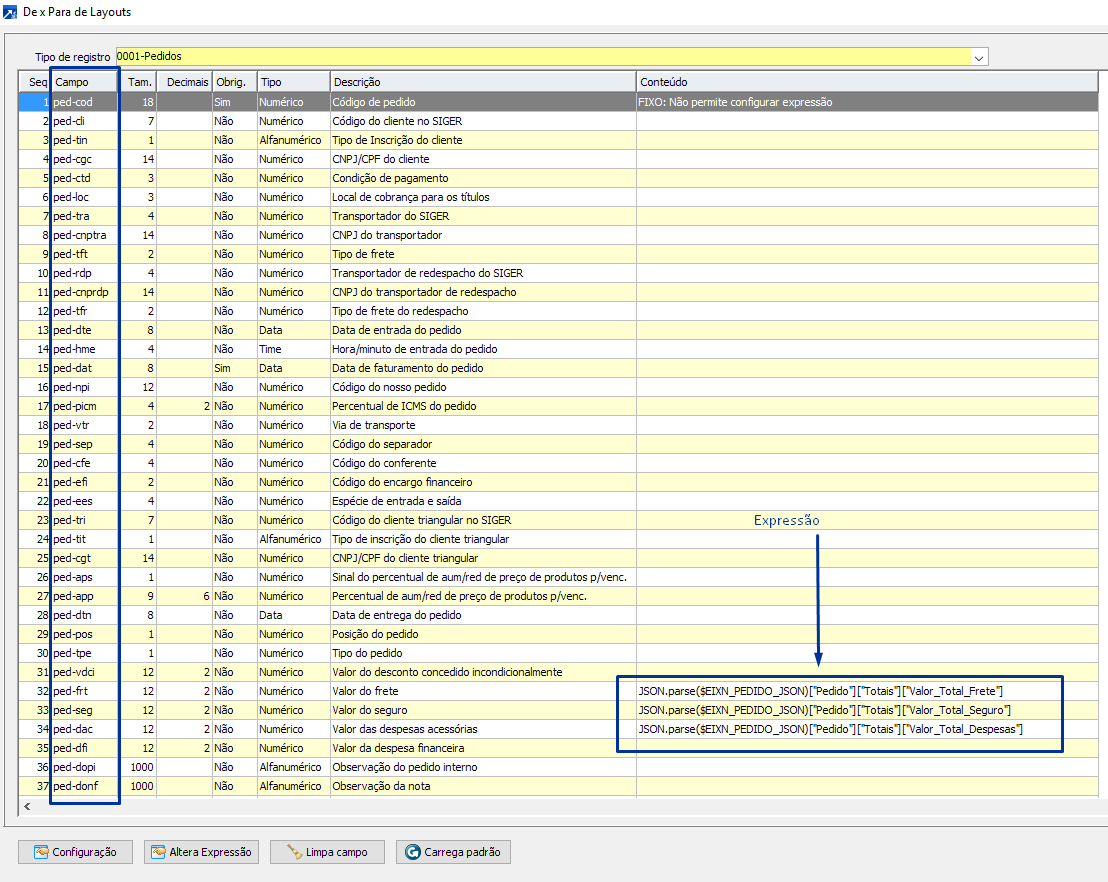Screen dimensions: 1108x882
Task: Expand the Tipo de registro dropdown arrow
Action: click(x=979, y=57)
